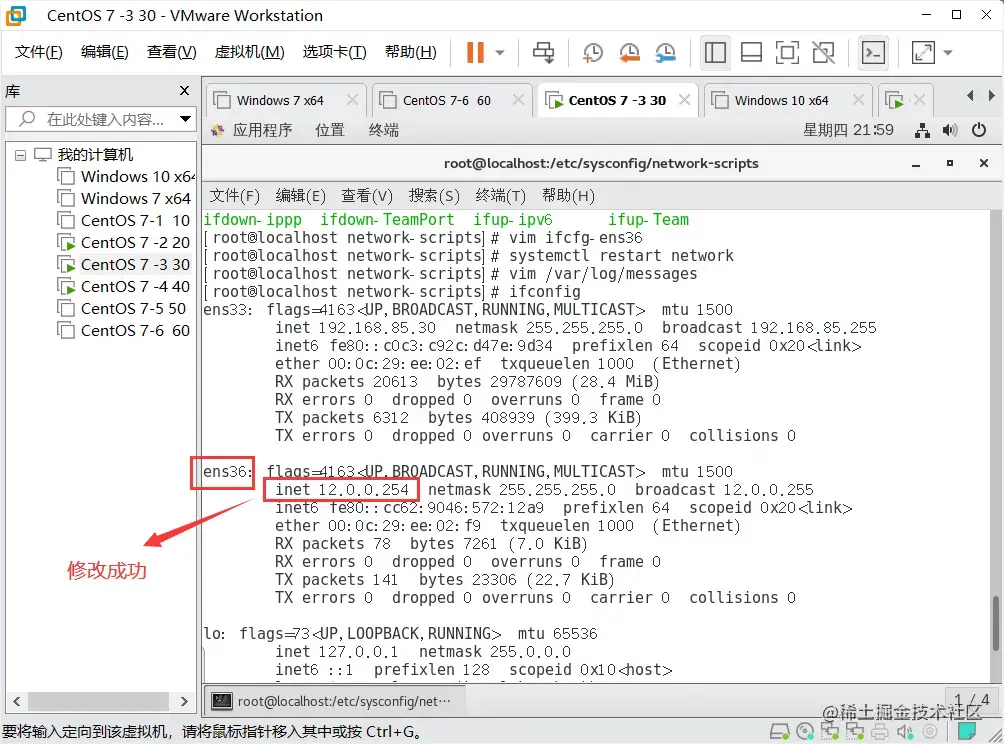
Task: Click the network icon in CentOS panel
Action: coord(922,131)
